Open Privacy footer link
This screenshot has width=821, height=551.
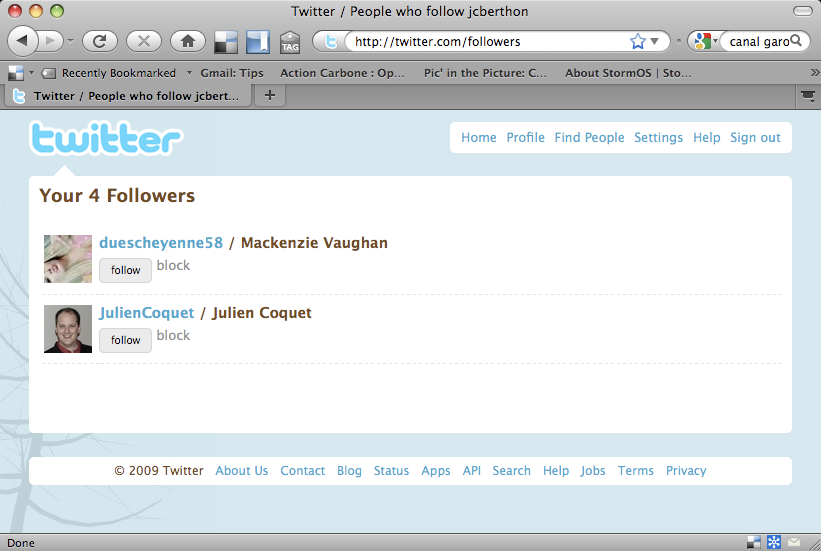click(x=686, y=471)
